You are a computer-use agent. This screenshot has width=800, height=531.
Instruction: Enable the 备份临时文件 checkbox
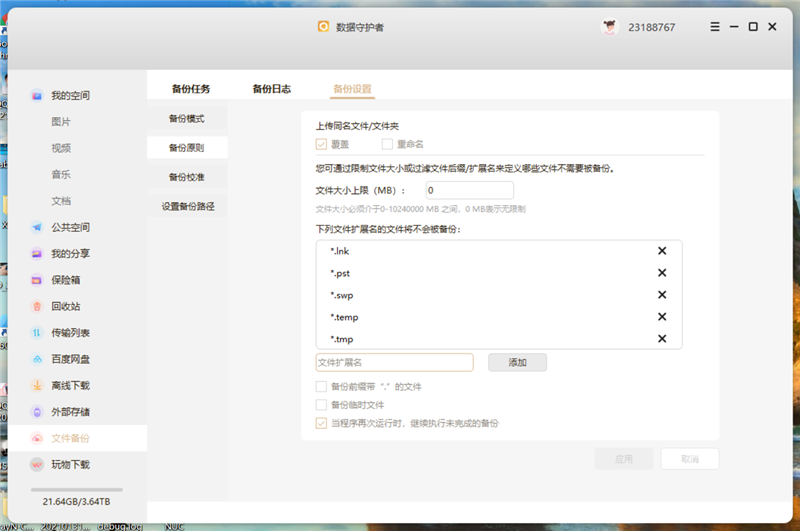tap(321, 405)
